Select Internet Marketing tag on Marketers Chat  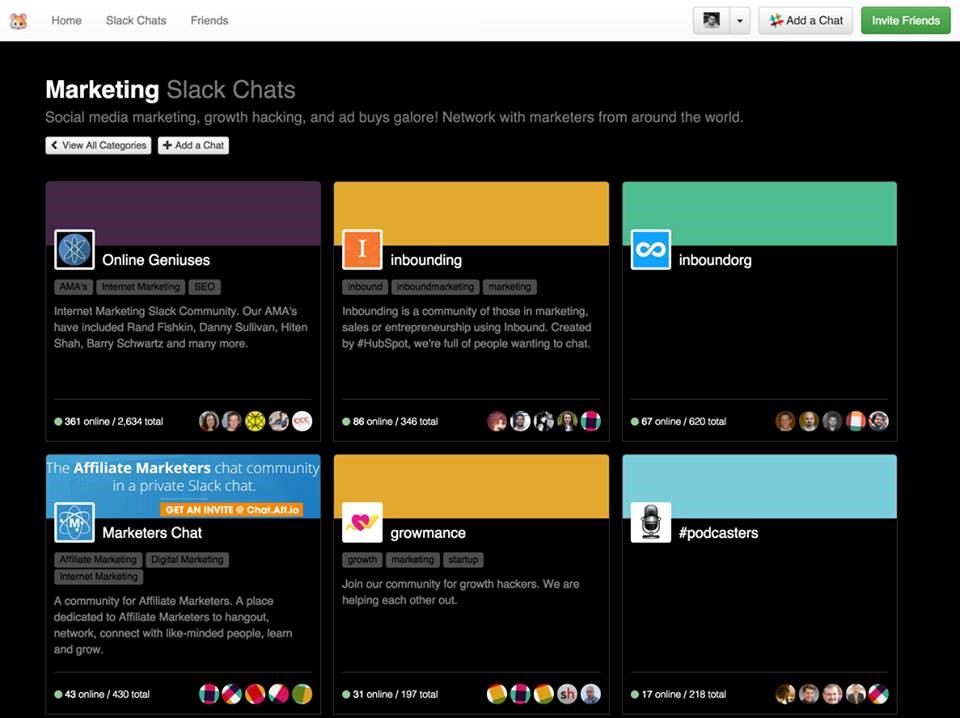pyautogui.click(x=99, y=577)
